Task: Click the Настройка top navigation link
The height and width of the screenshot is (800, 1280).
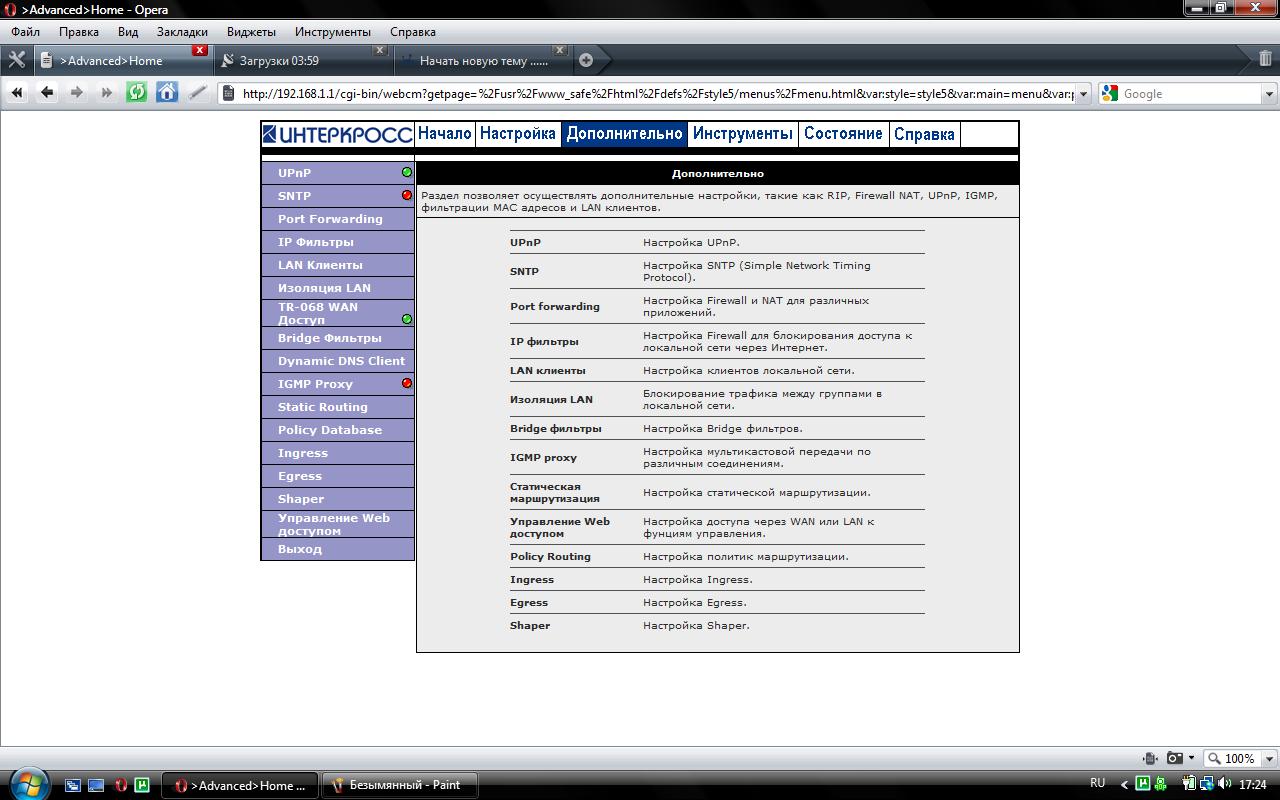Action: (x=517, y=134)
